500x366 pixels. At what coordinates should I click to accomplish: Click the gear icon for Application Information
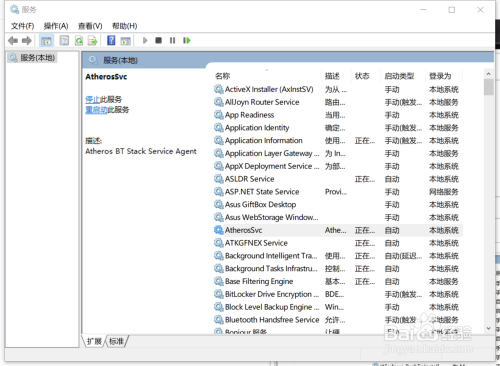[x=219, y=140]
